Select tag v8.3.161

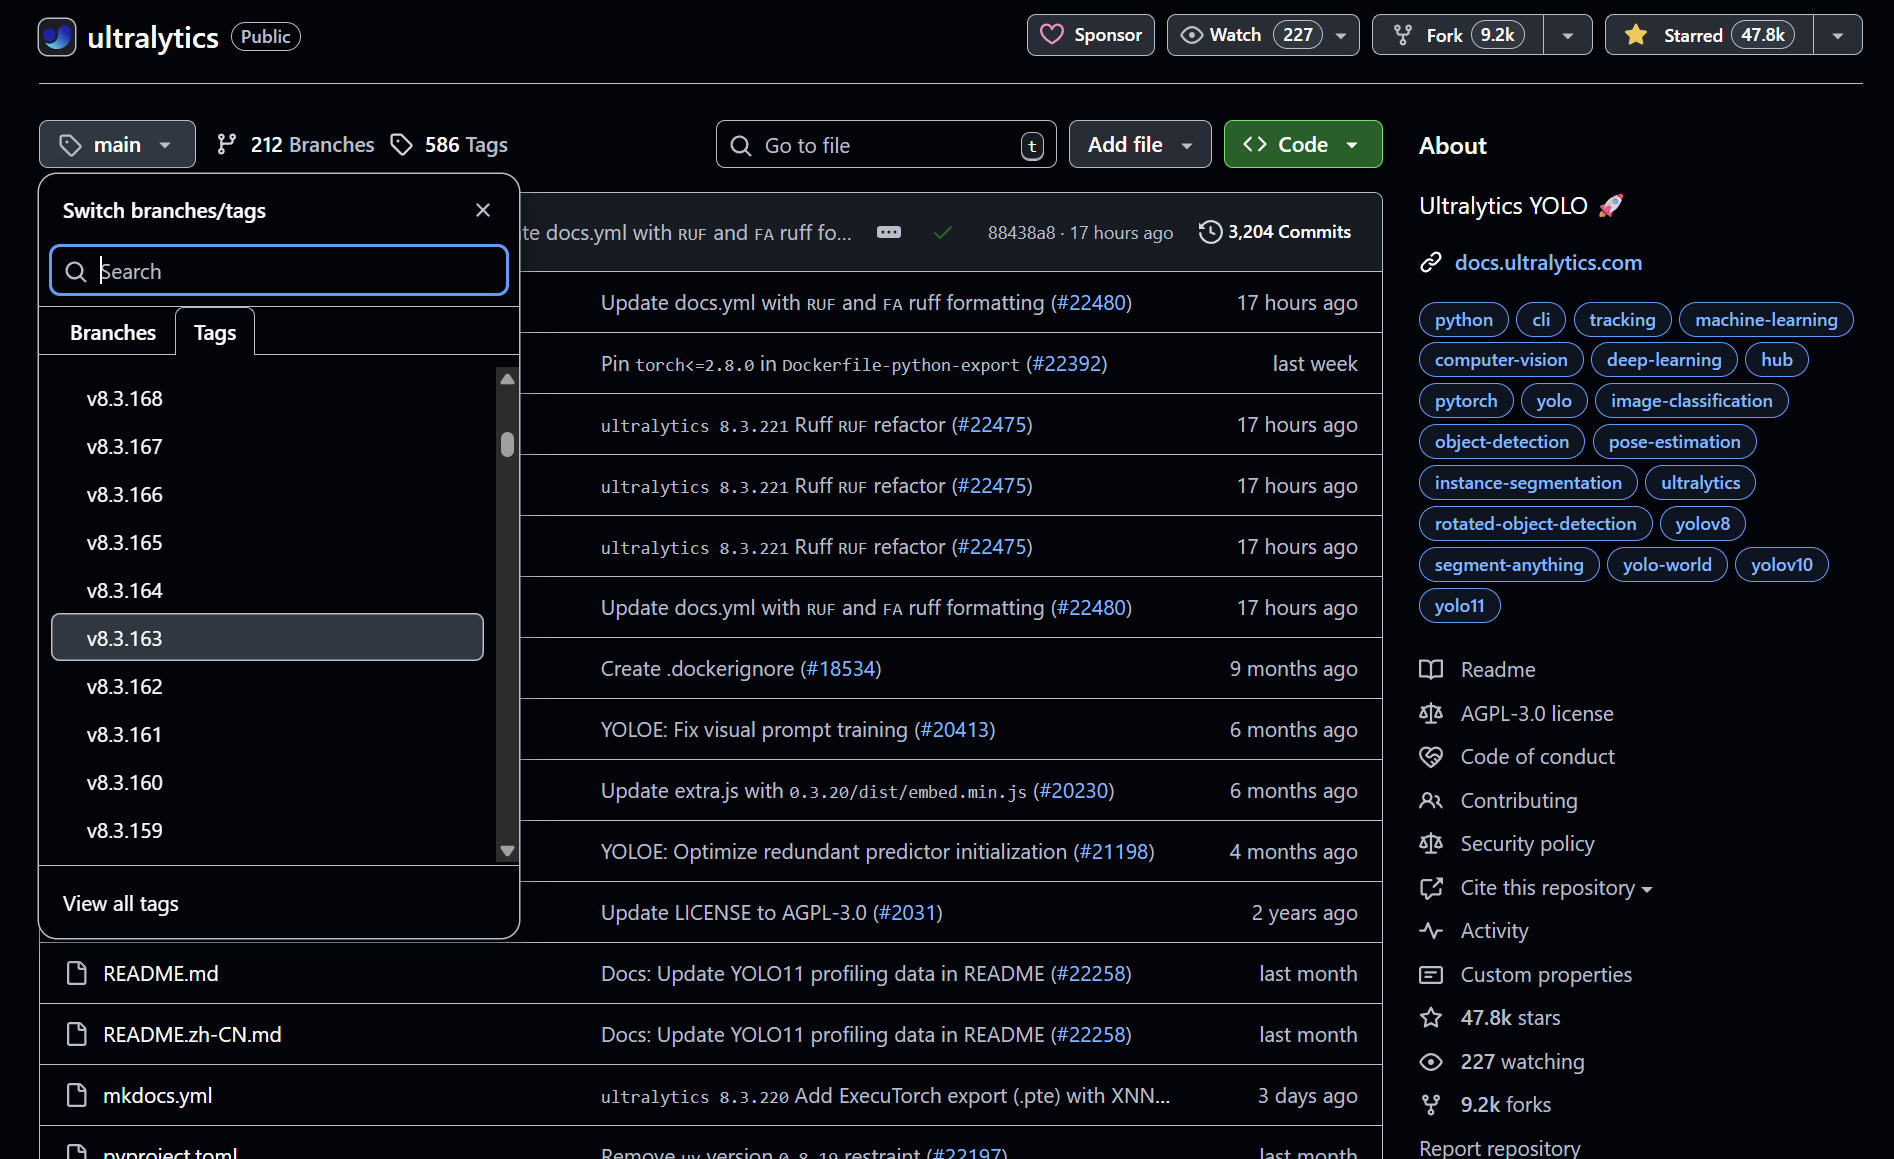click(x=267, y=735)
